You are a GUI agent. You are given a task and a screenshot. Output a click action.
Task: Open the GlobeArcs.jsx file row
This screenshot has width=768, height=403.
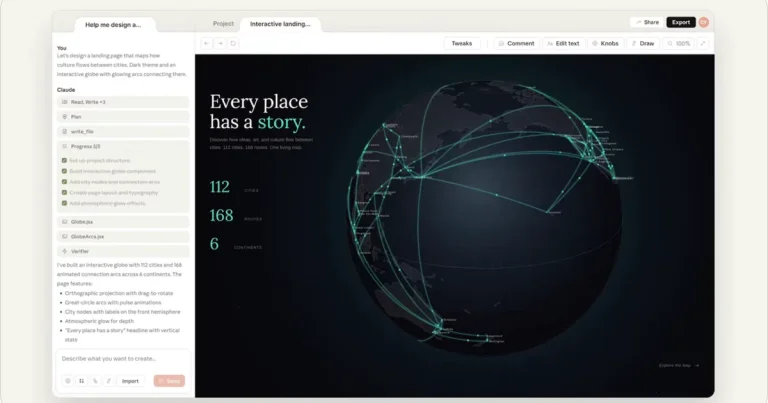click(x=123, y=237)
